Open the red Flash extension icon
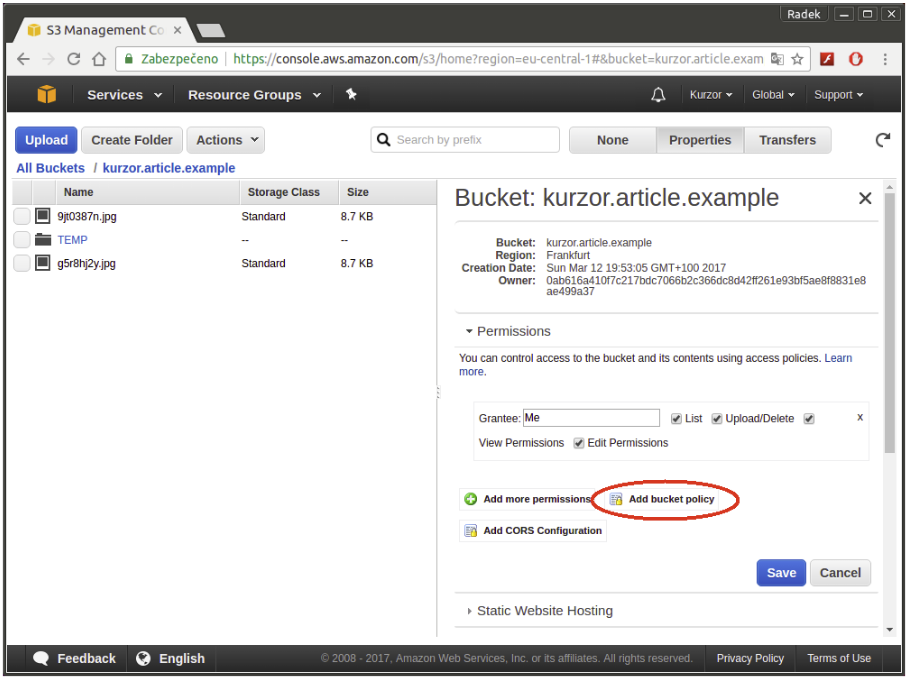908x677 pixels. (827, 59)
